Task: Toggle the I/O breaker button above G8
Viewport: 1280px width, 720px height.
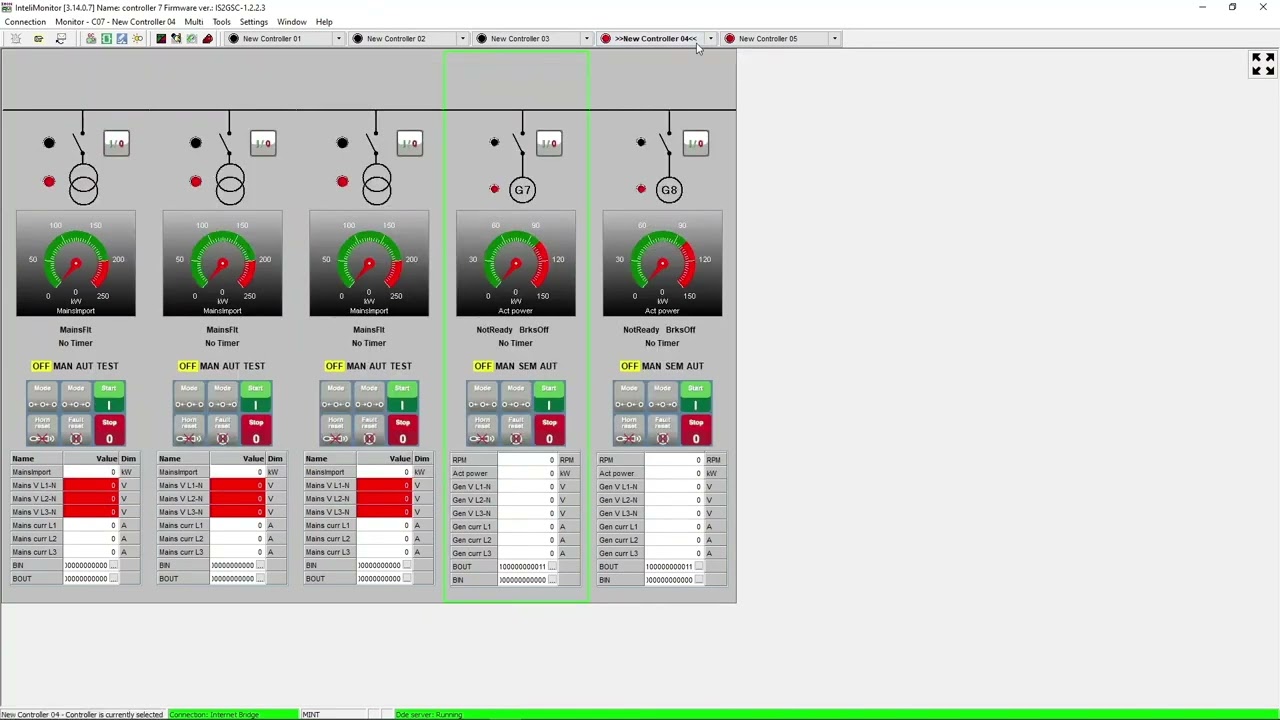Action: 696,143
